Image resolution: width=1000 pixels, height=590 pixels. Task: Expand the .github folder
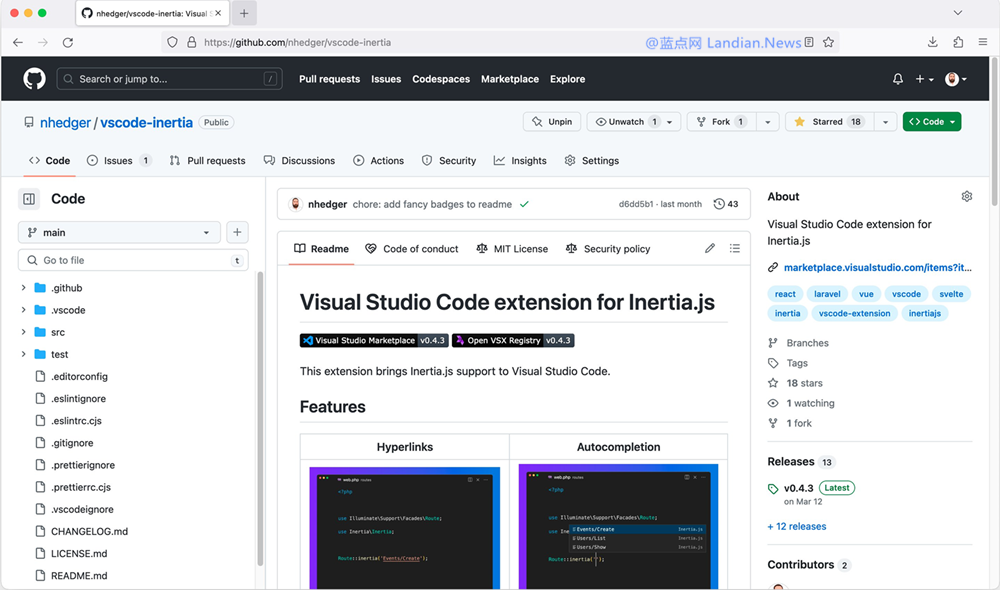(24, 288)
